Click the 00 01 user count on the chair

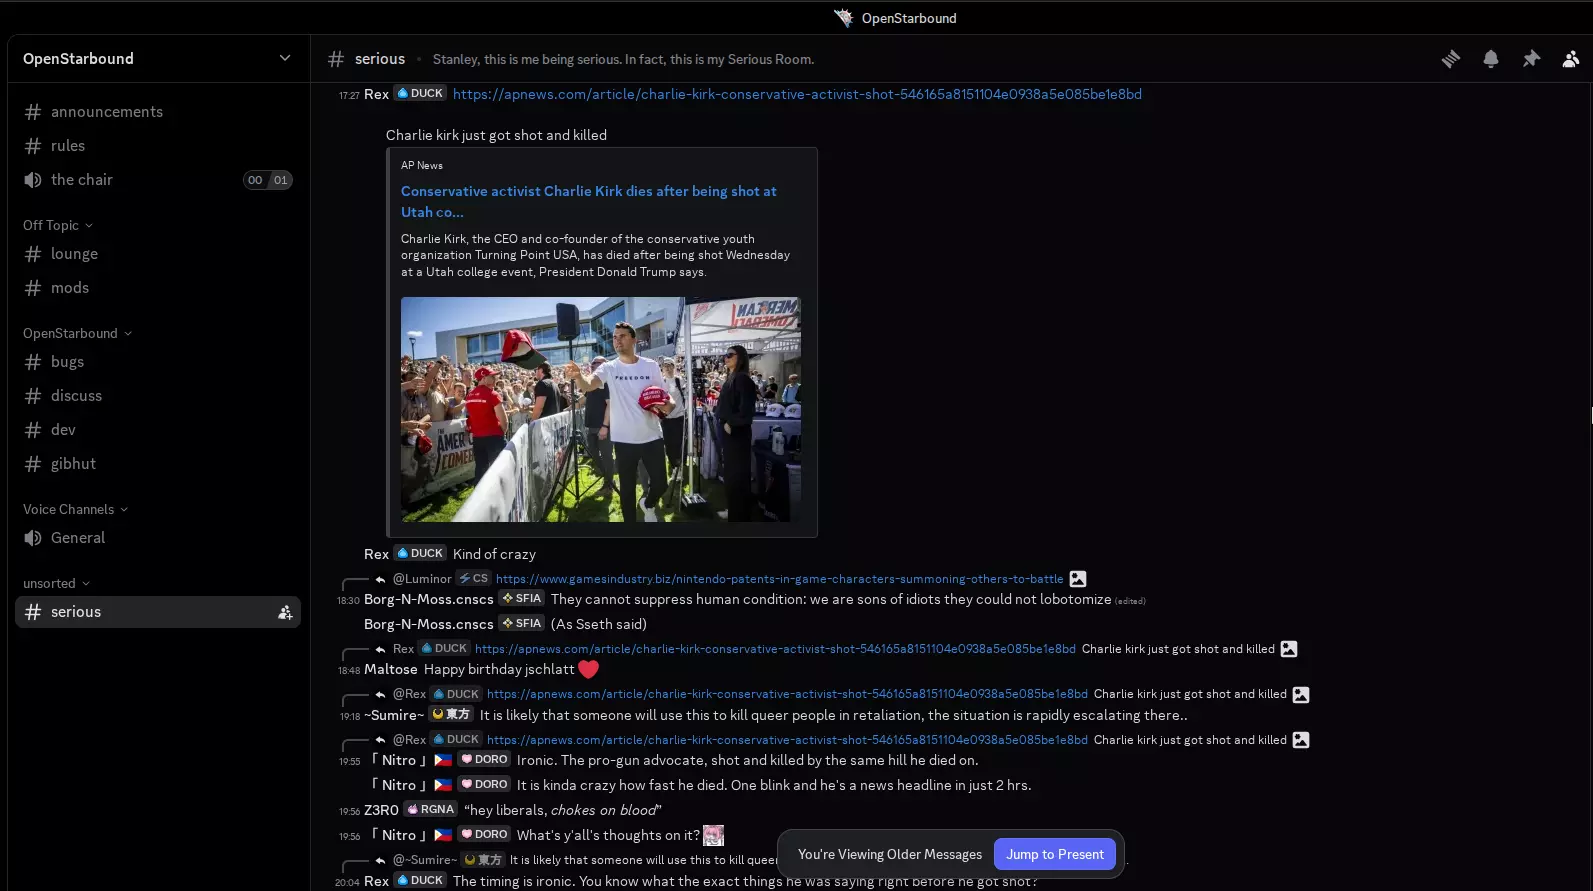pyautogui.click(x=268, y=180)
